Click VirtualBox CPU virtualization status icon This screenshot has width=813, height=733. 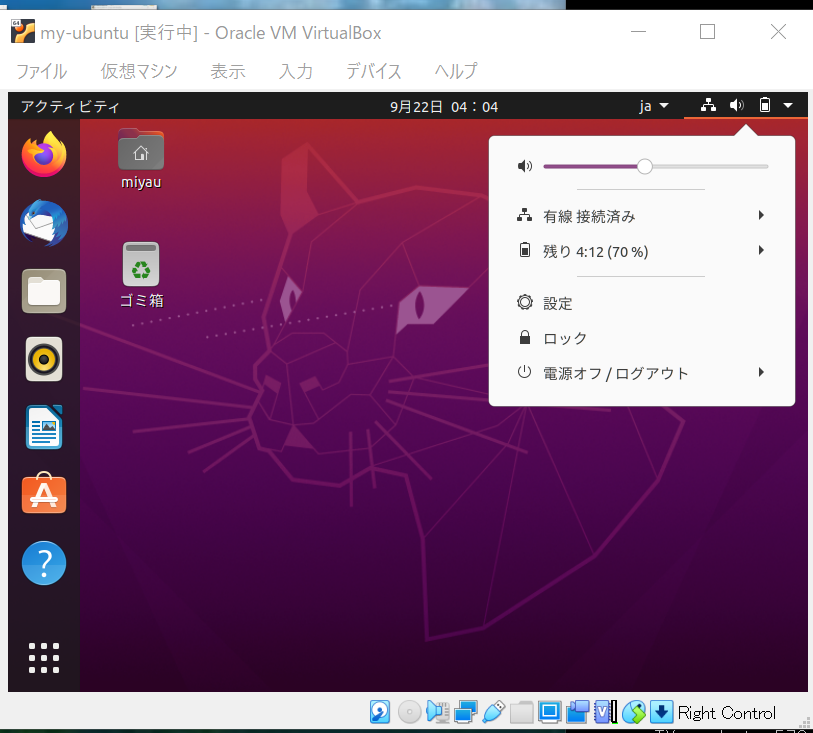605,712
